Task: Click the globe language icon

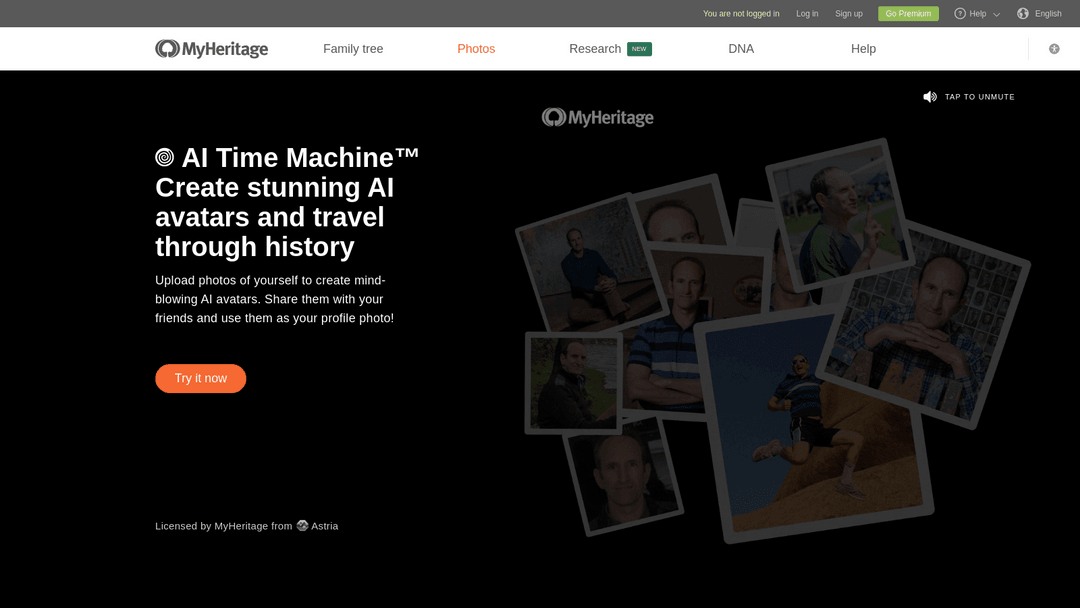Action: (1023, 14)
